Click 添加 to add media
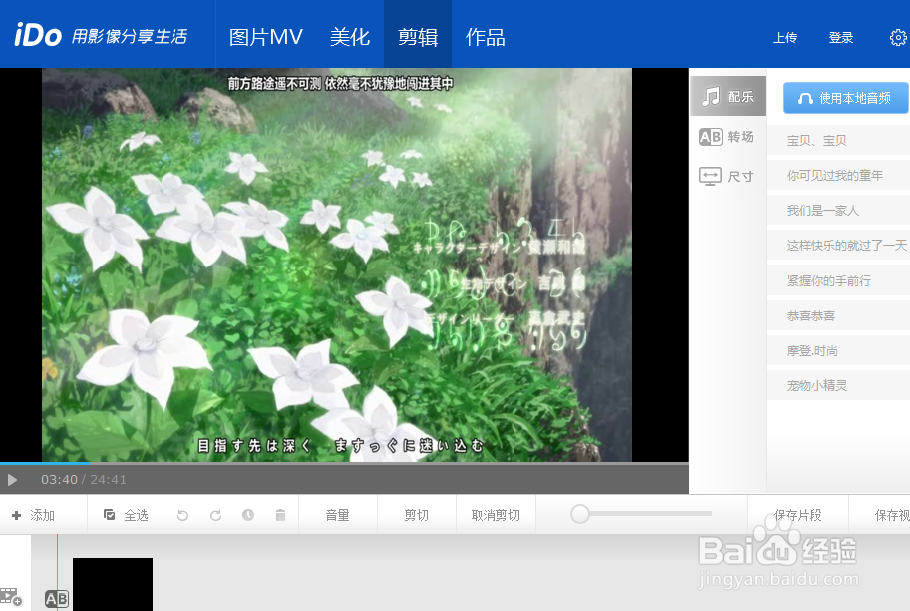910x611 pixels. point(34,515)
